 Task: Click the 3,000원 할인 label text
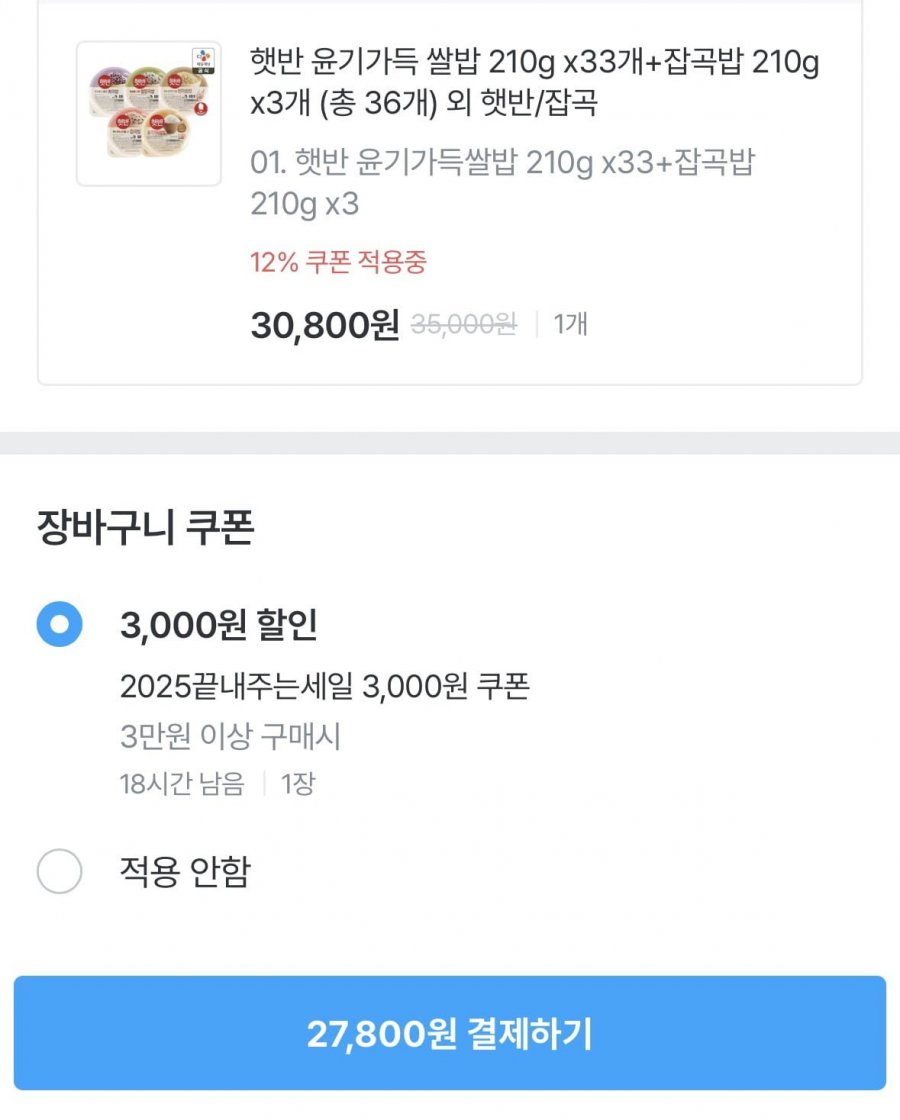tap(218, 626)
